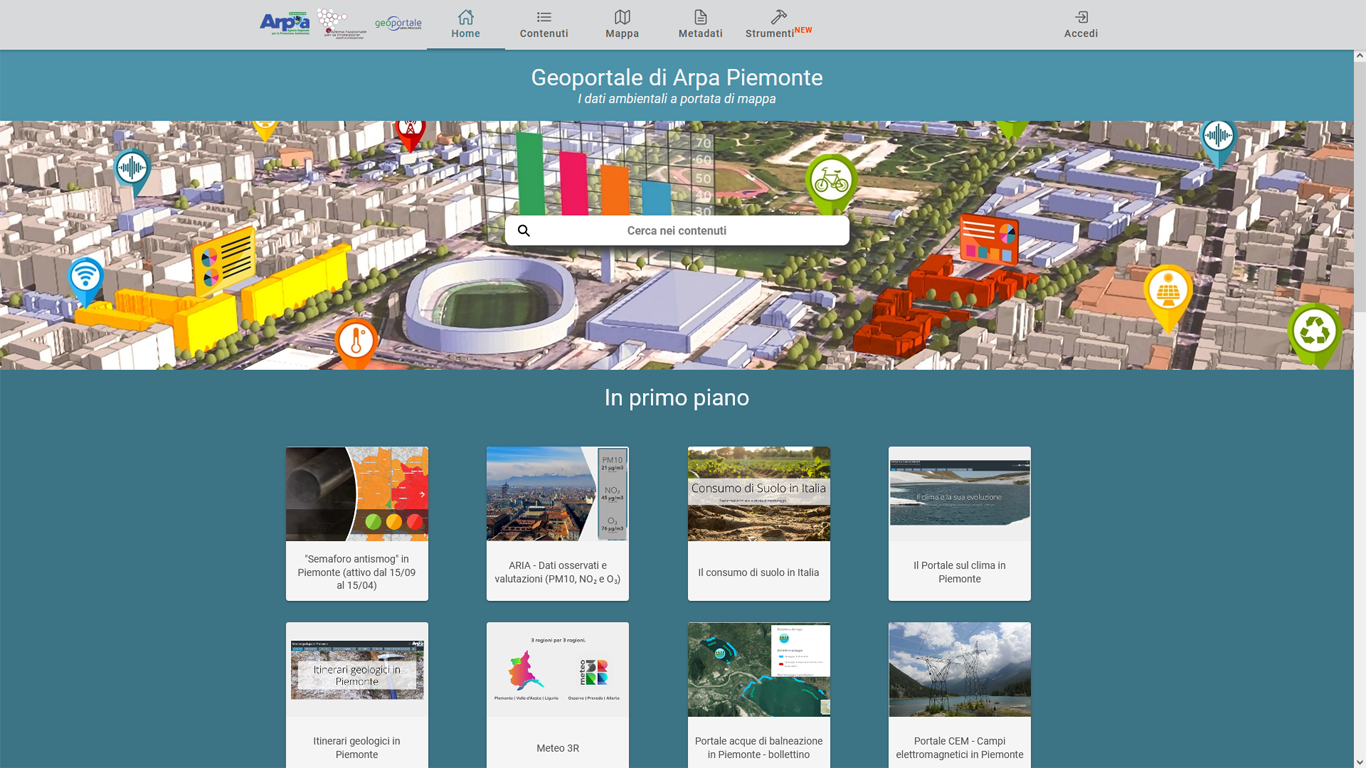The width and height of the screenshot is (1366, 768).
Task: Click the Arpa Piemonte logo
Action: tap(285, 23)
